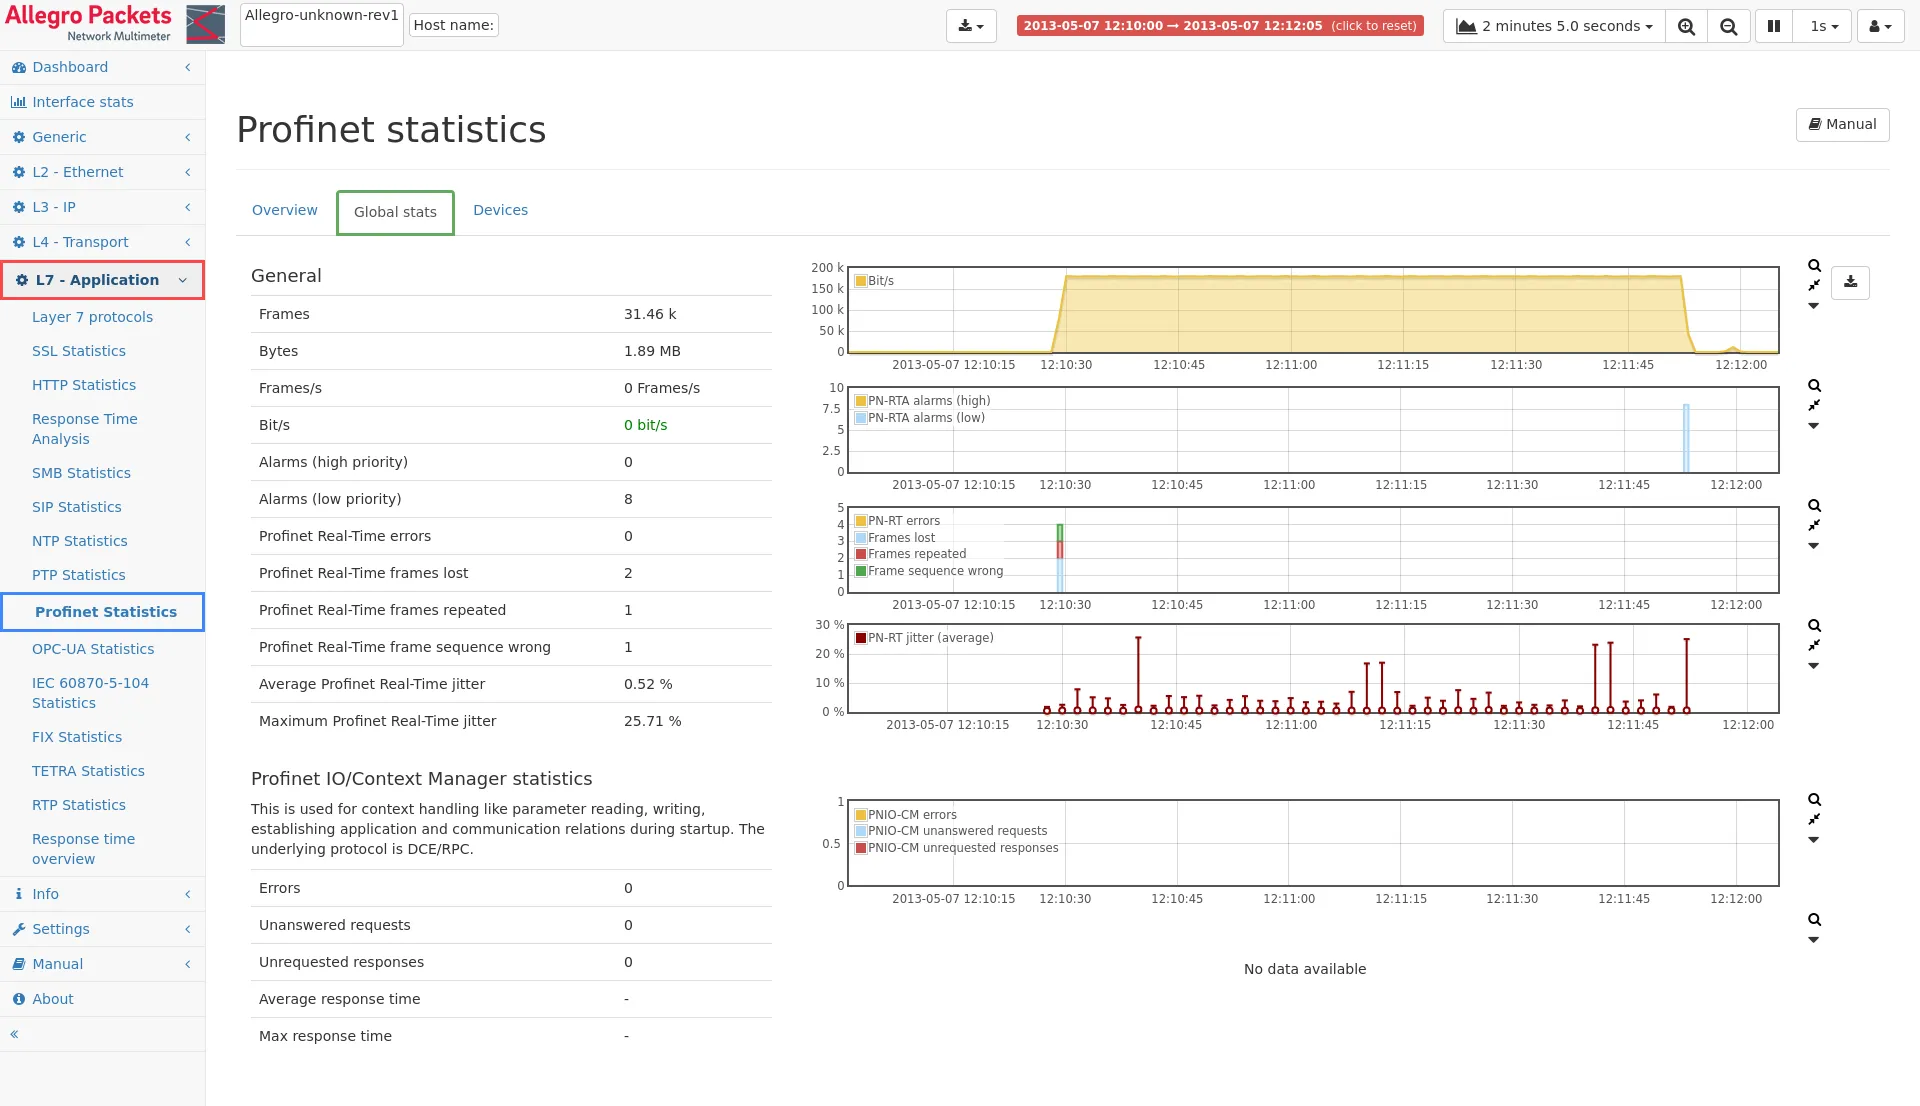Click magnifier icon beside Bit/s graph
1920x1106 pixels.
1814,266
